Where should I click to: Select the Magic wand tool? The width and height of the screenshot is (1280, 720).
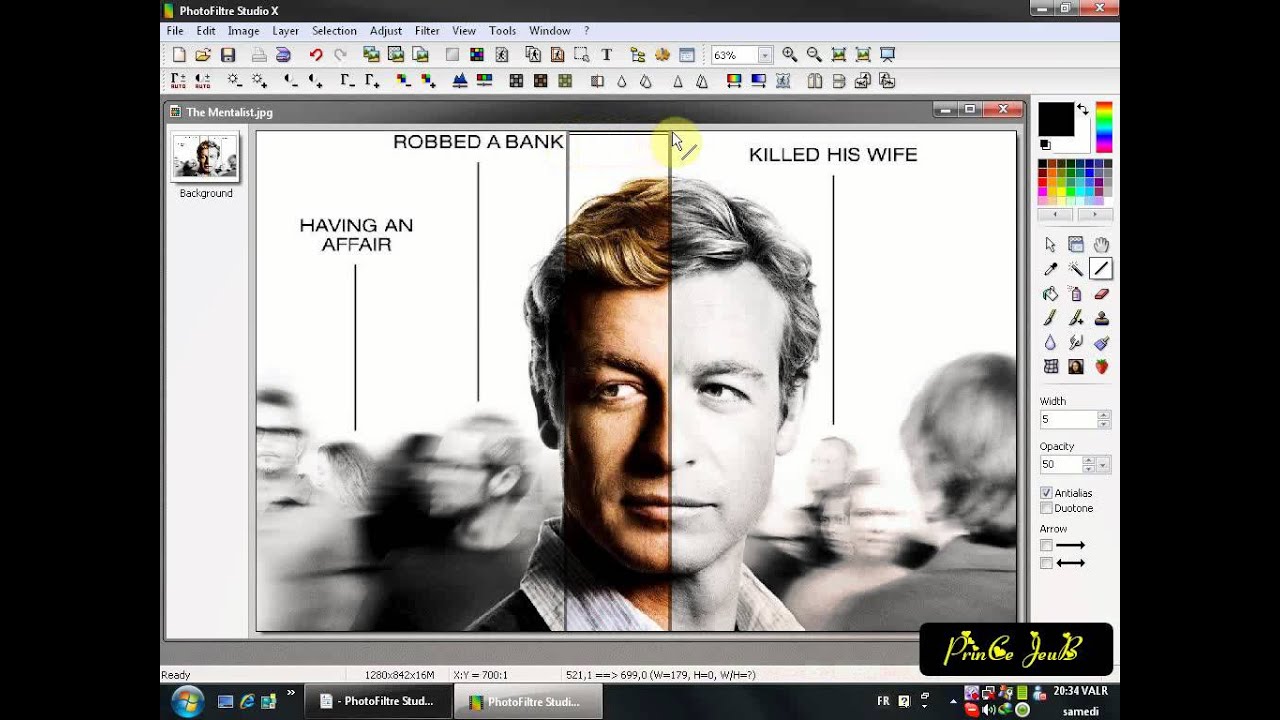click(1076, 269)
